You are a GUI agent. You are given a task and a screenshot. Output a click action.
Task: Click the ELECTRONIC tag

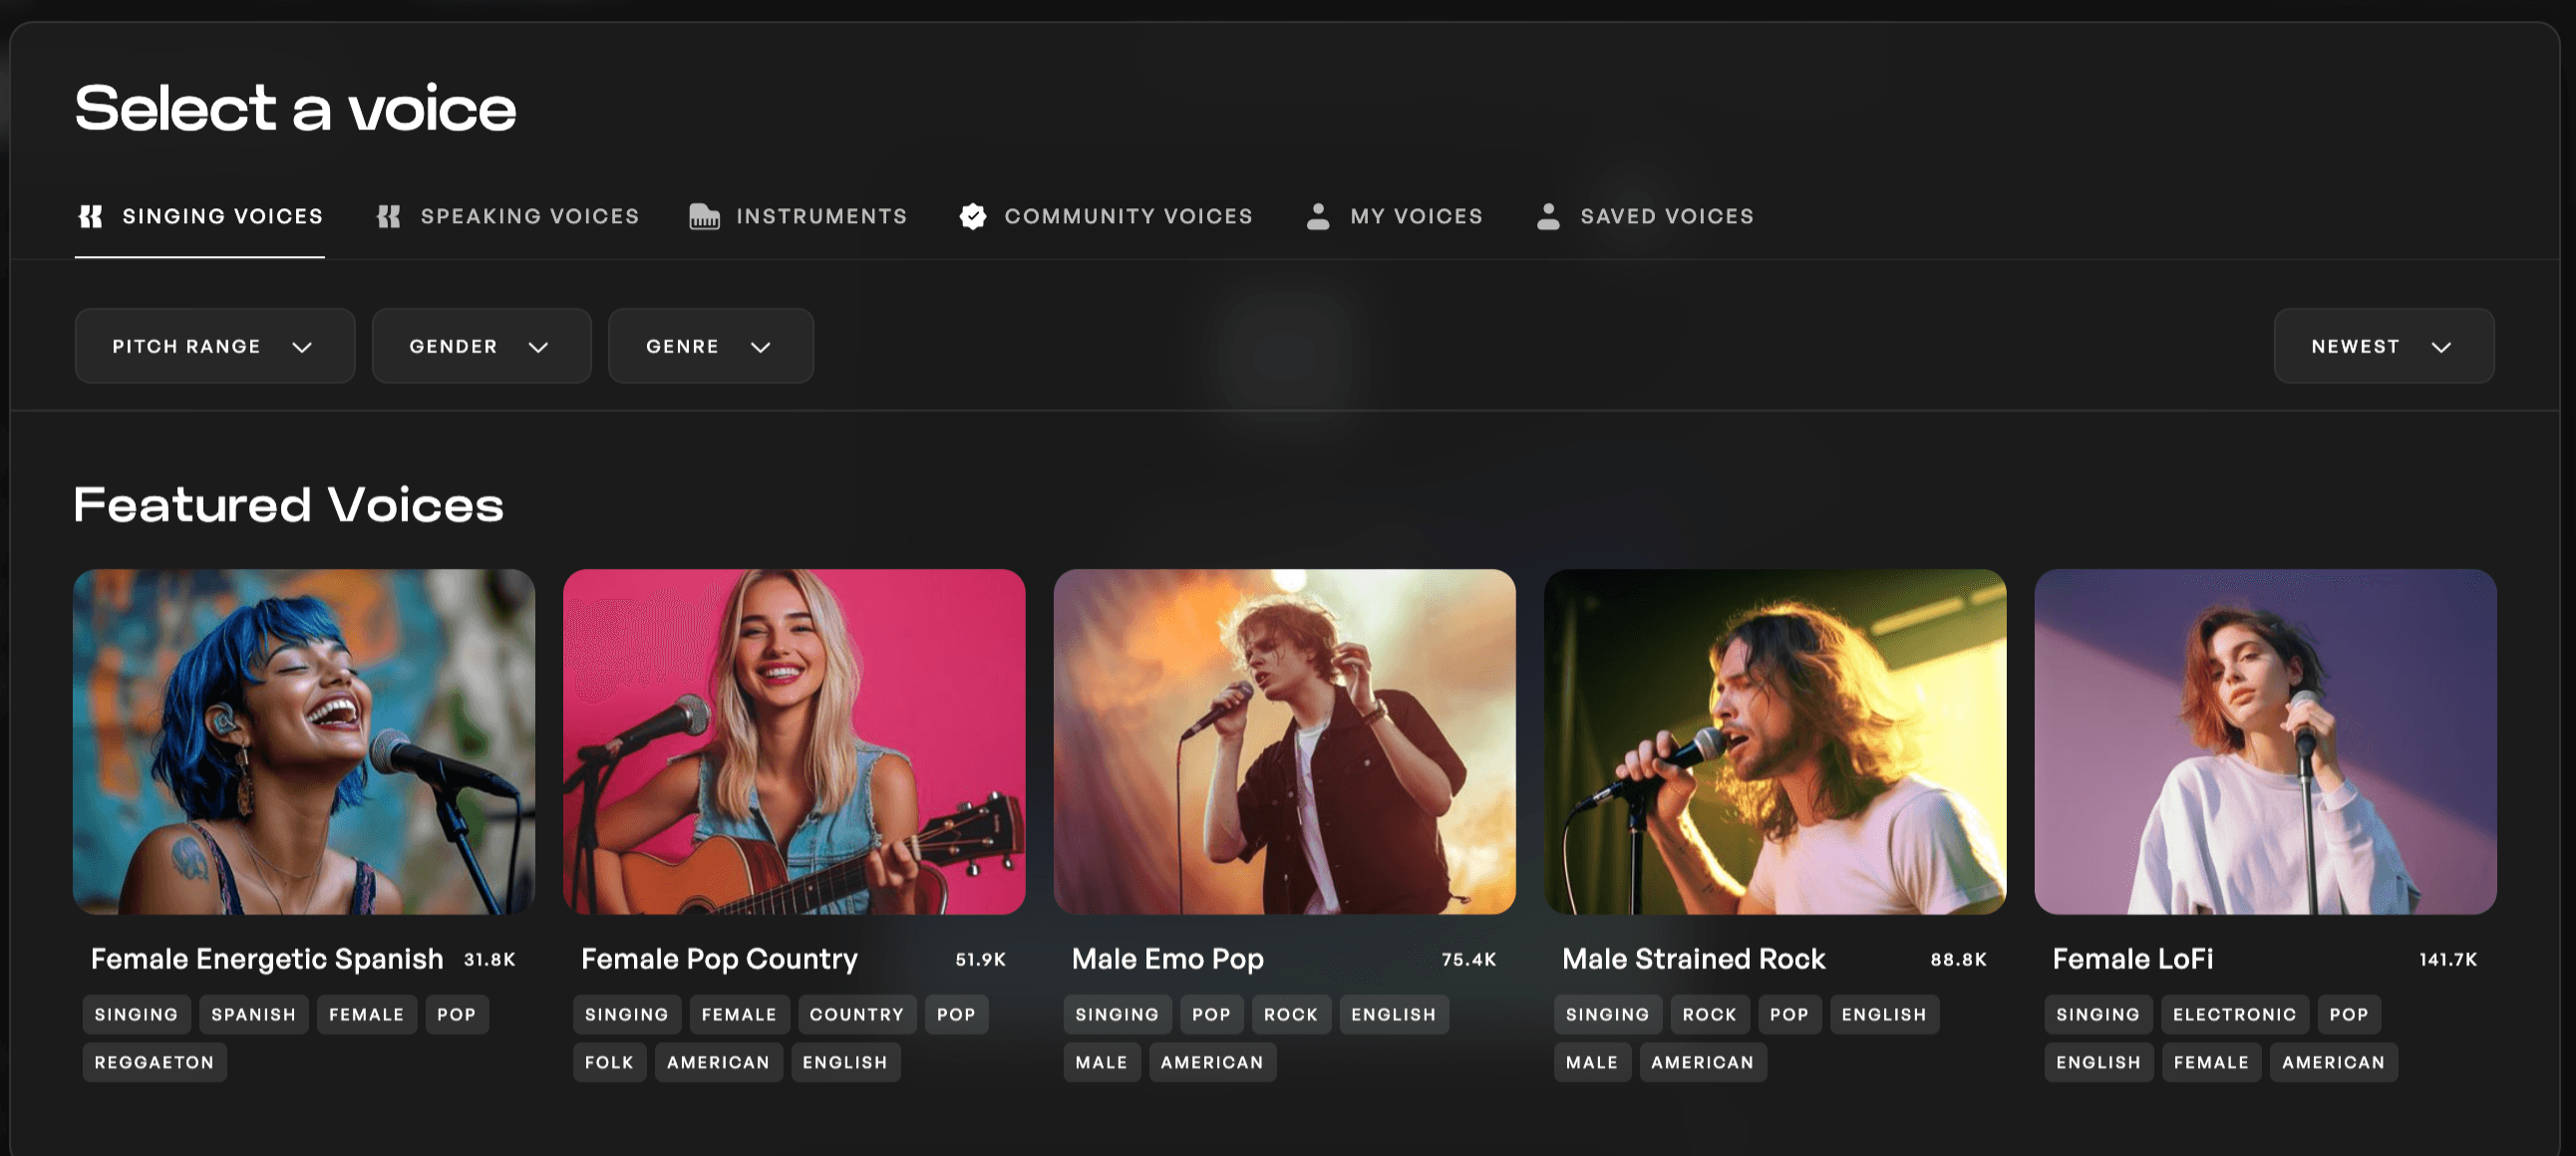pos(2235,1014)
